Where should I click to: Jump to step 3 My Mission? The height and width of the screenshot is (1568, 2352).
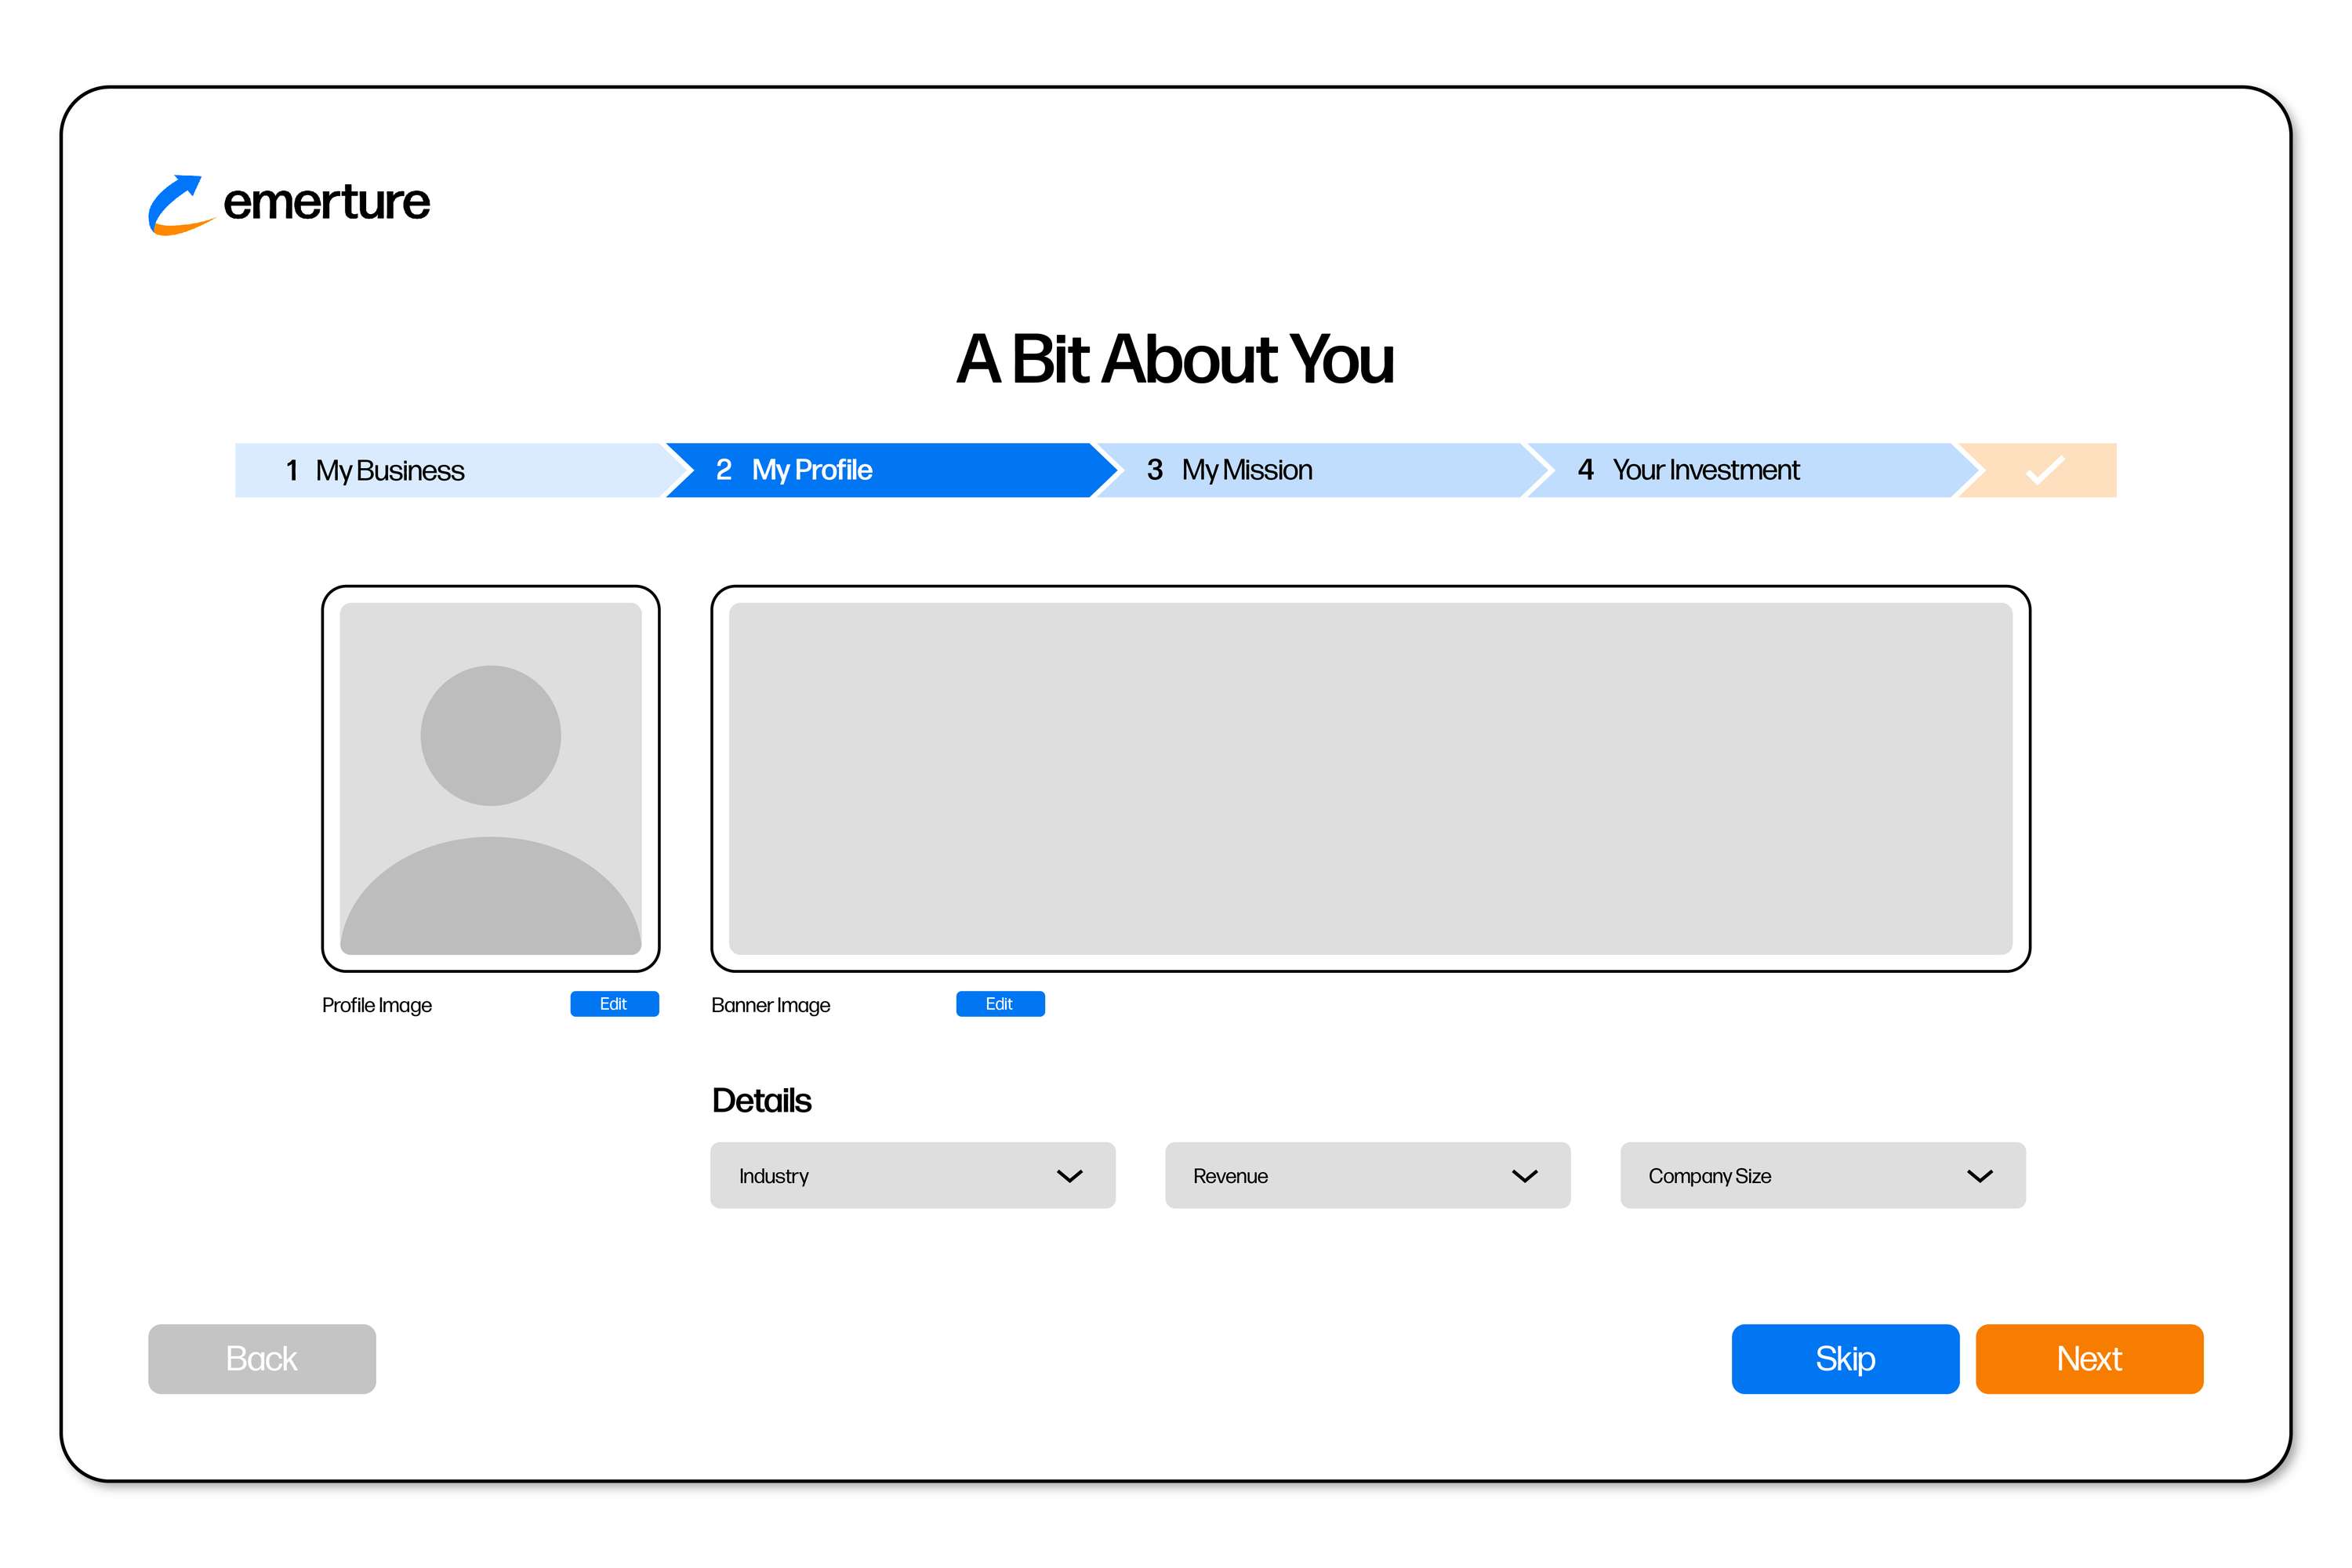[1320, 470]
